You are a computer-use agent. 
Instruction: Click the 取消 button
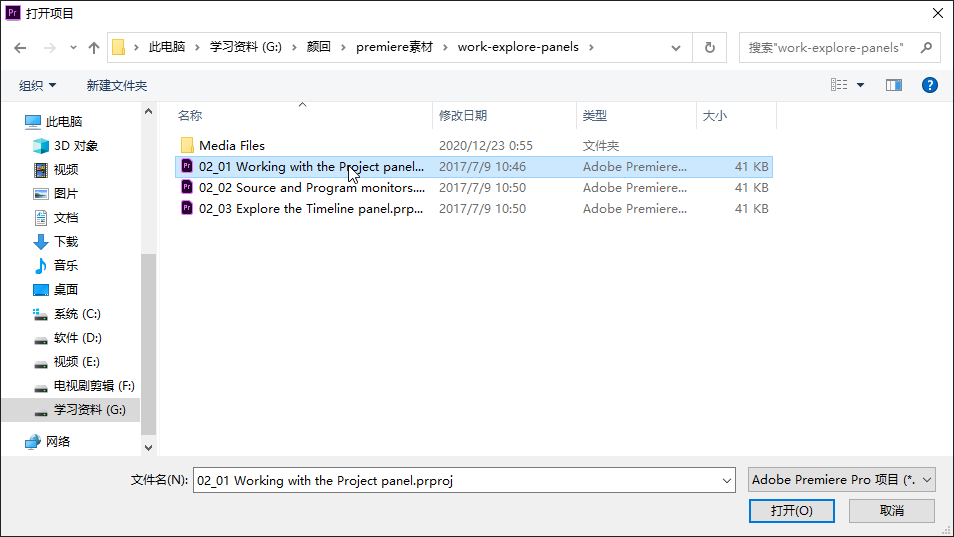click(x=892, y=511)
